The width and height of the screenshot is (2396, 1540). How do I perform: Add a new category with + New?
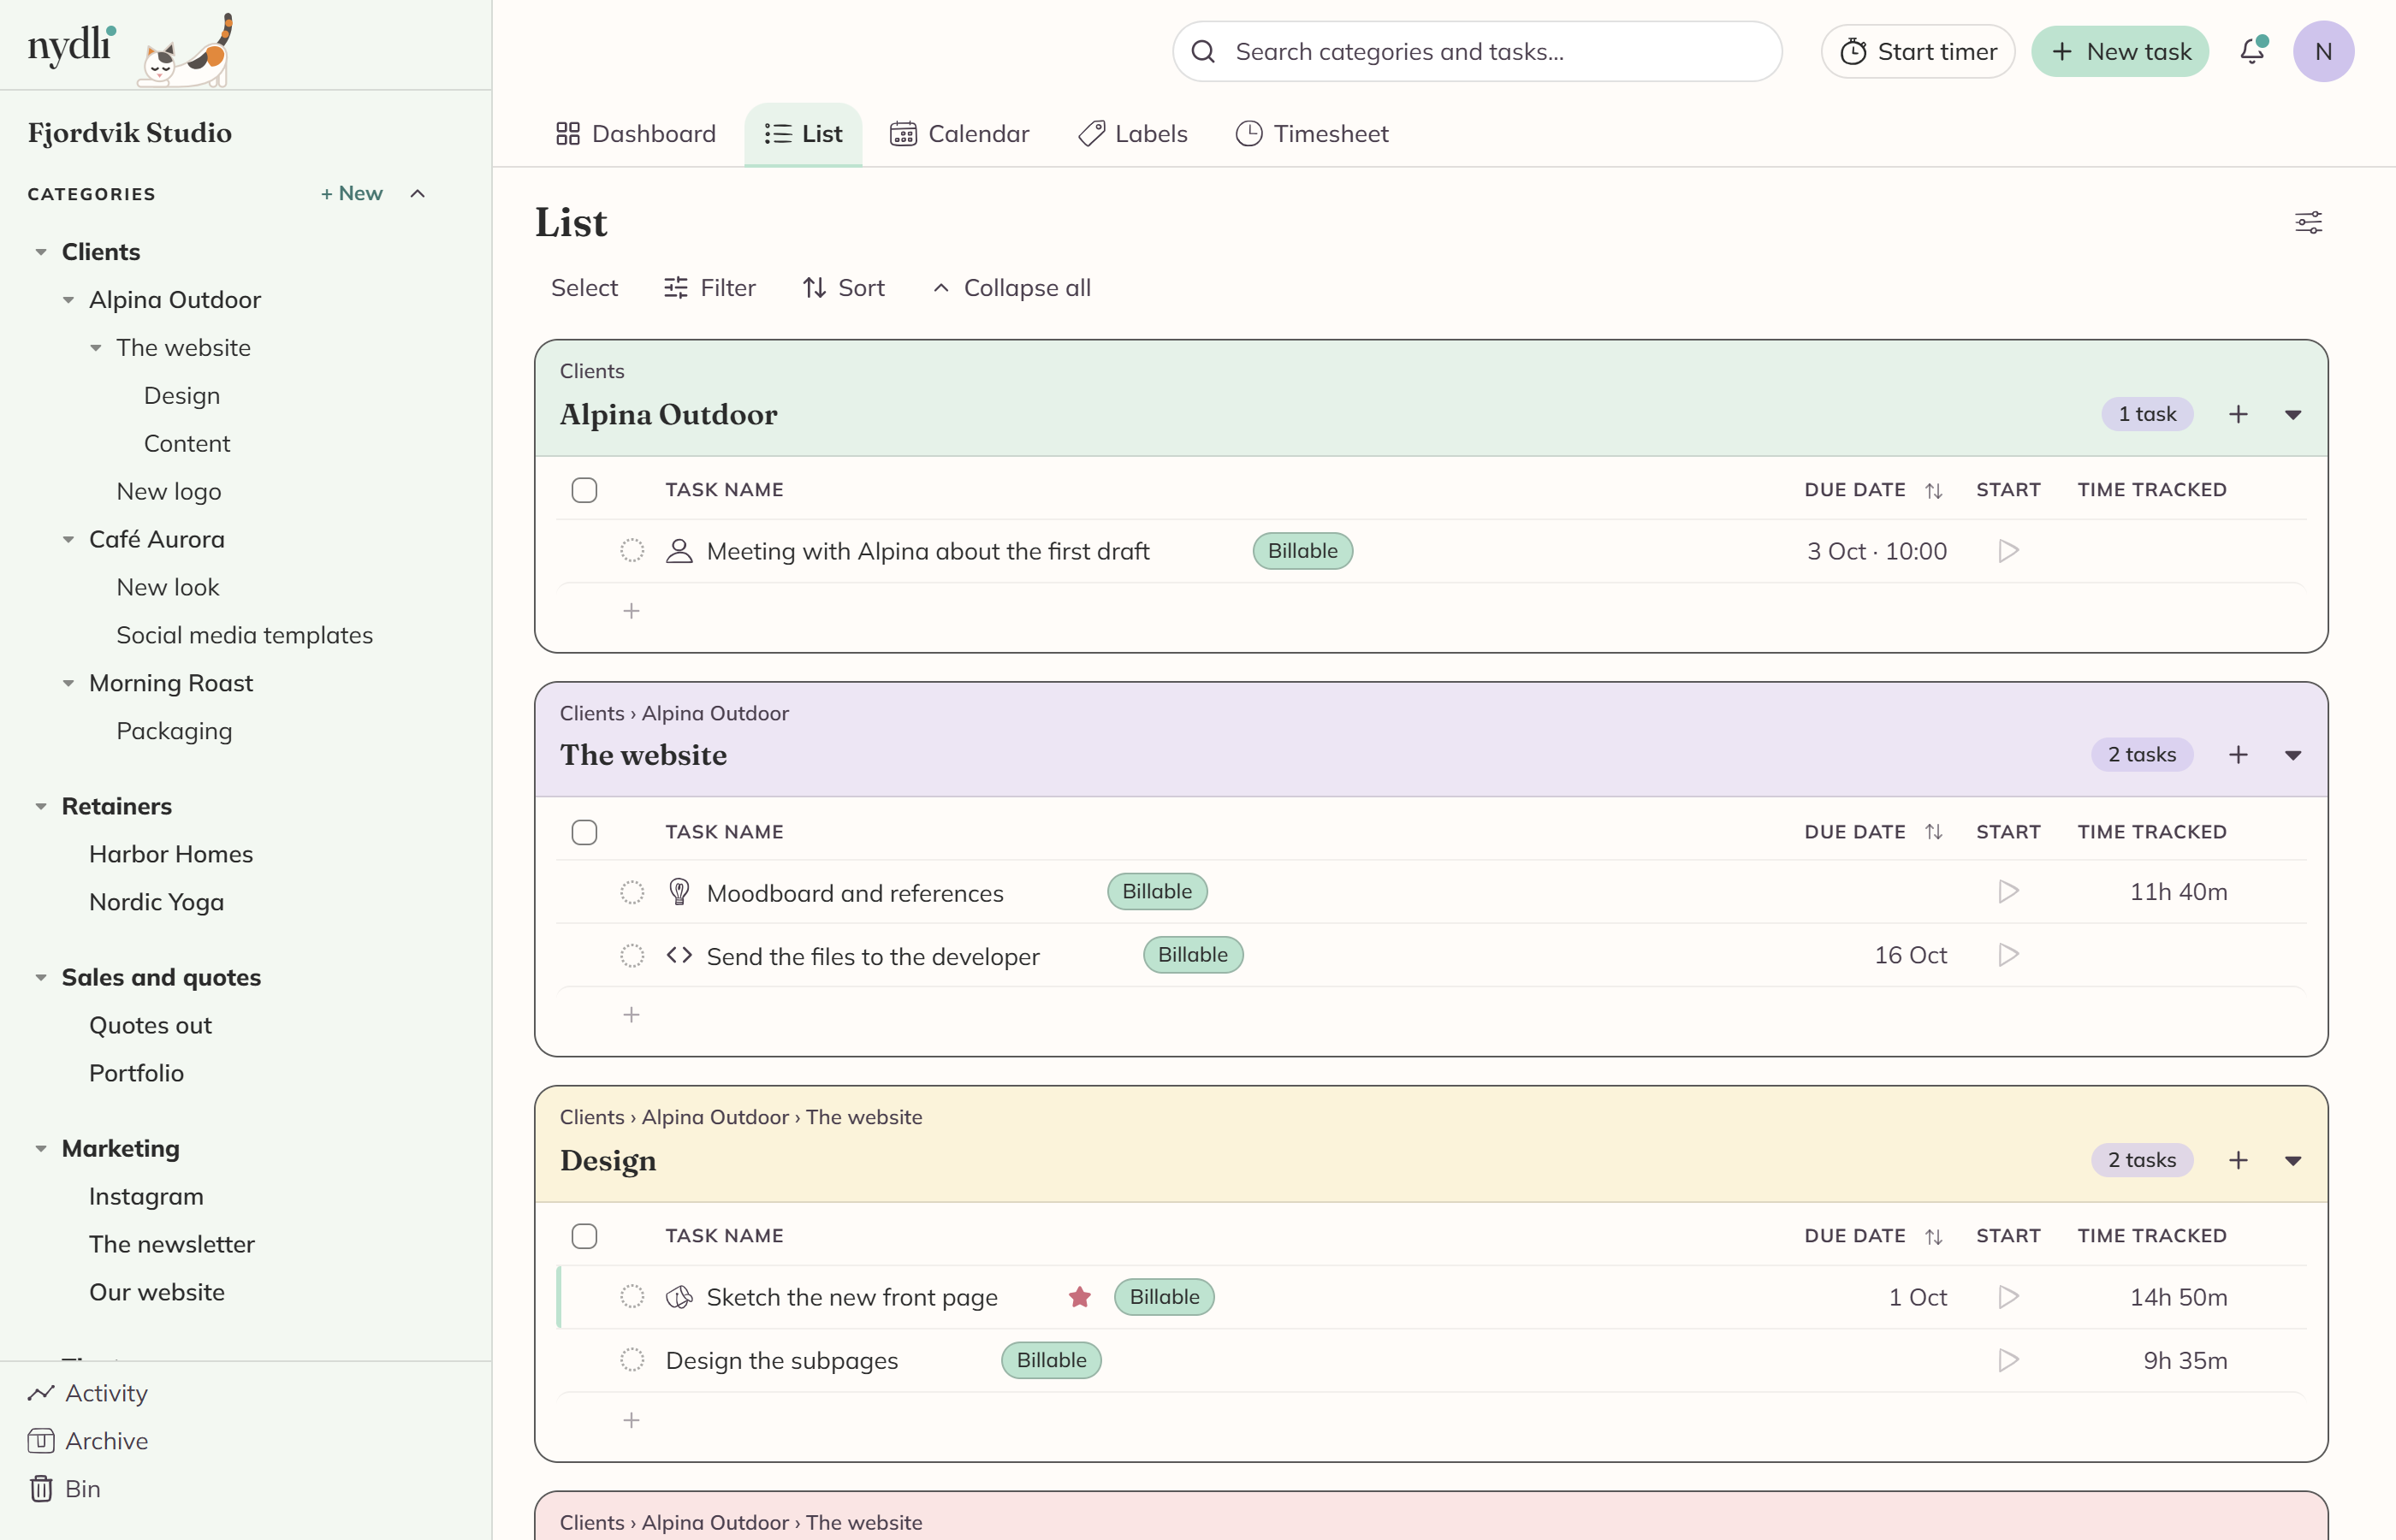(x=352, y=194)
